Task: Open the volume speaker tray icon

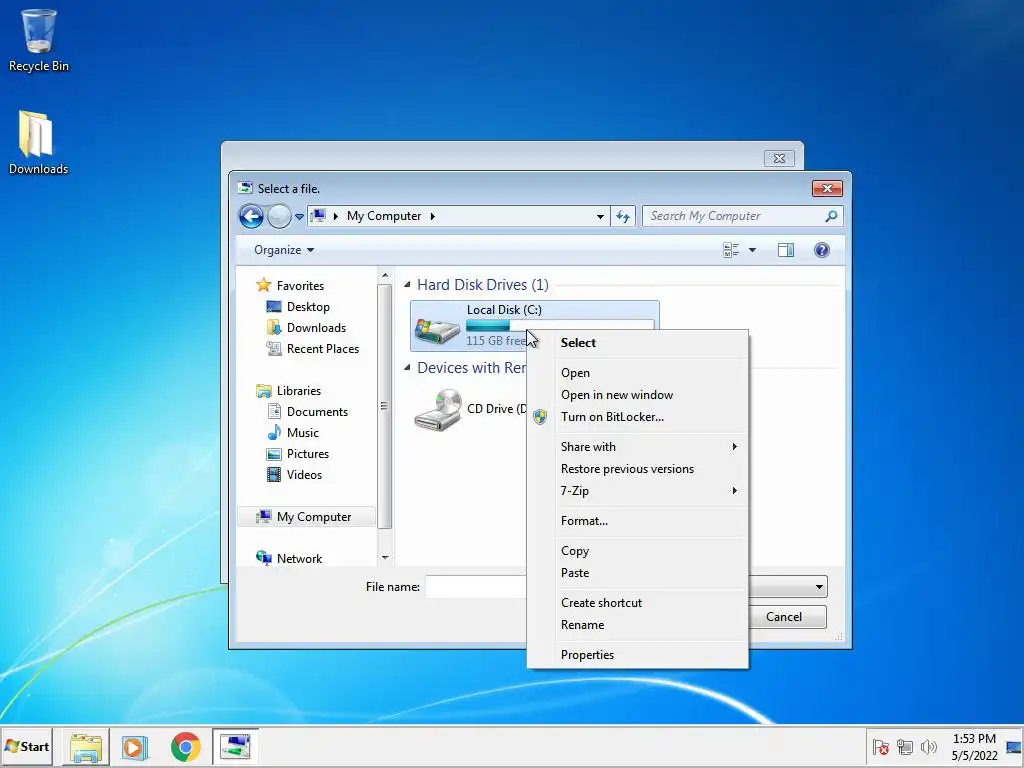Action: click(x=928, y=746)
